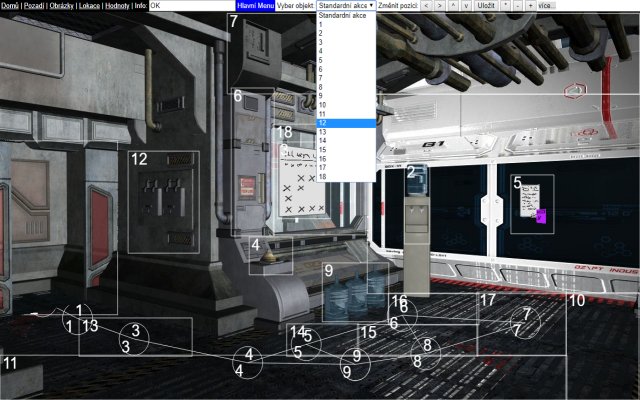Click the Info text field showing OK
The image size is (640, 400).
192,6
